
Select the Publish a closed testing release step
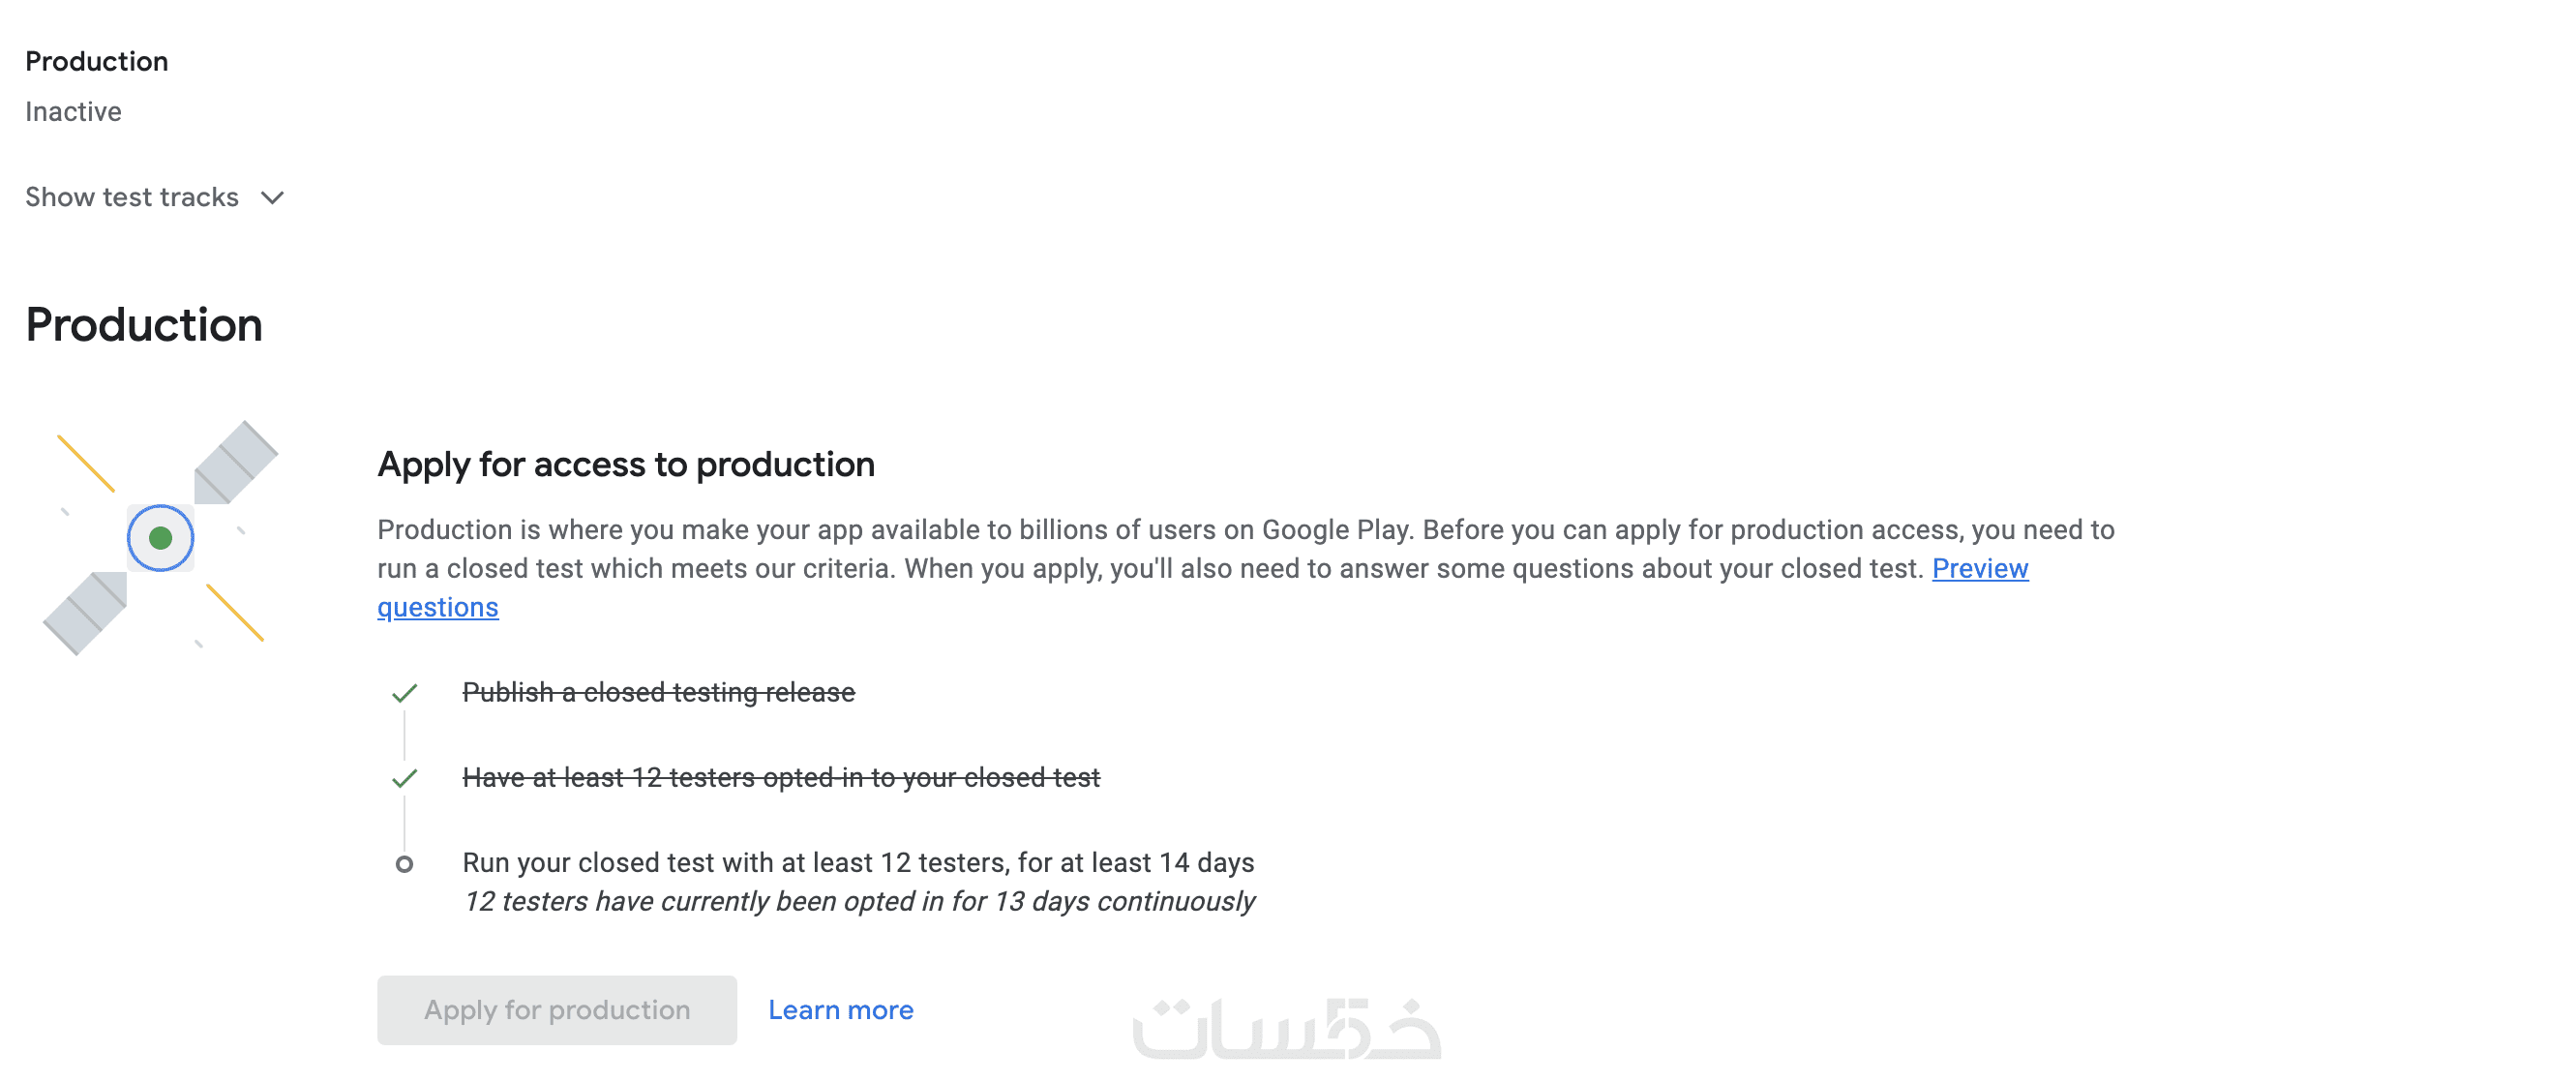click(658, 693)
